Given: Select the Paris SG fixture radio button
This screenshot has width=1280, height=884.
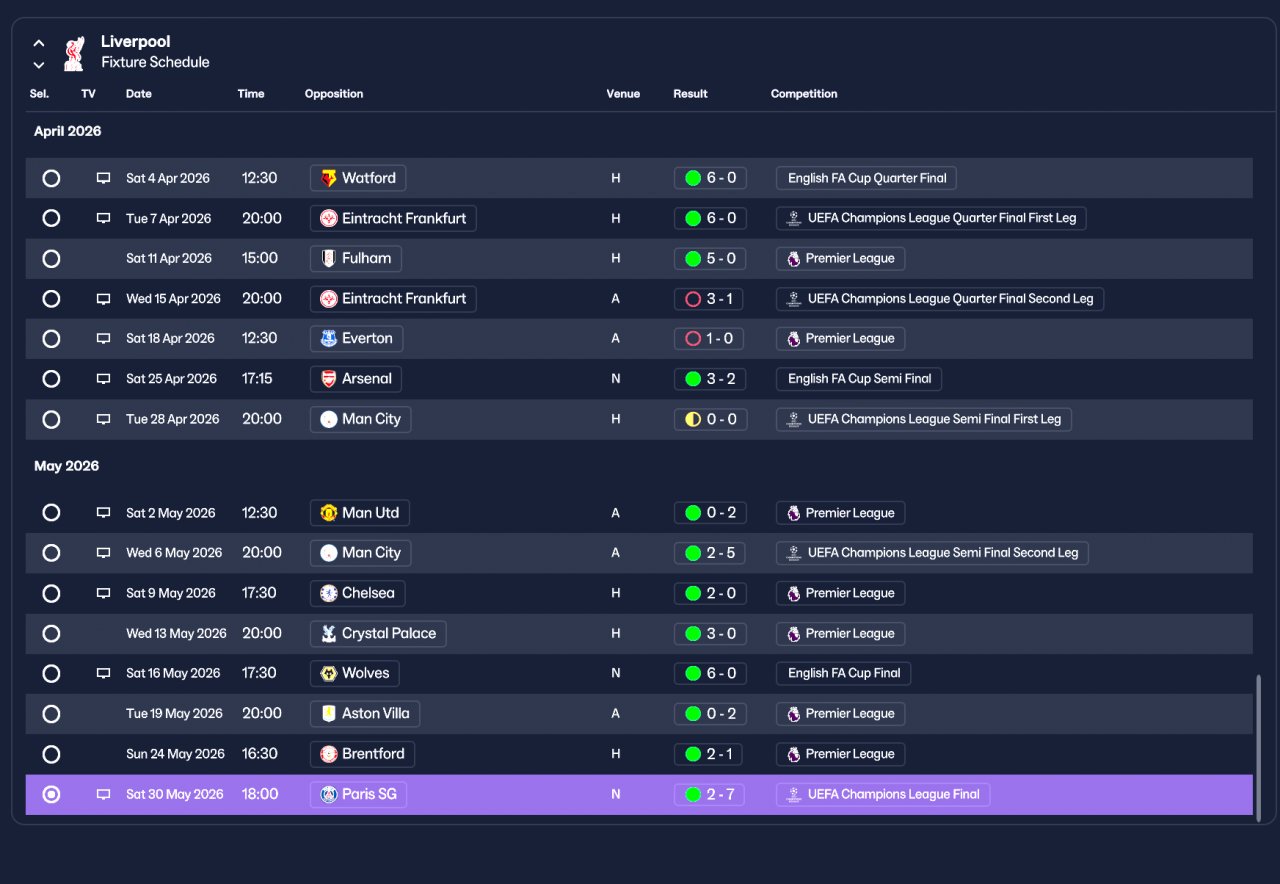Looking at the screenshot, I should (x=51, y=795).
